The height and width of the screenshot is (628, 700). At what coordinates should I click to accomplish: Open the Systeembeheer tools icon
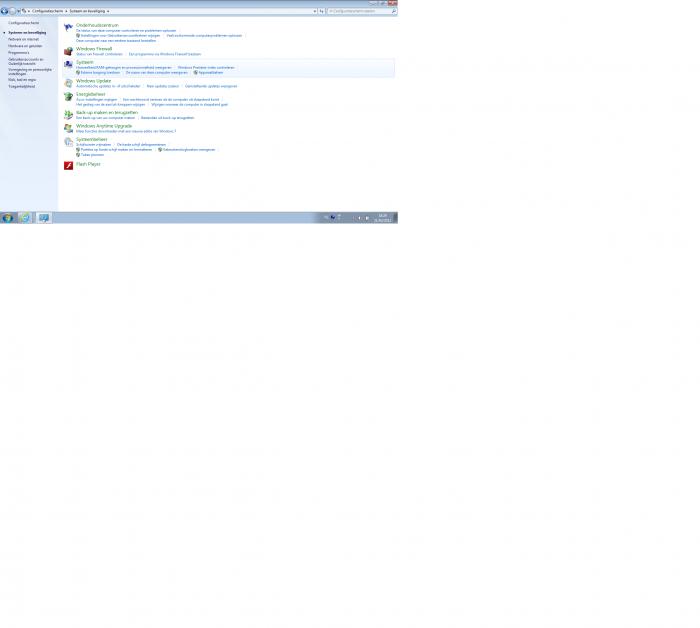click(x=68, y=142)
